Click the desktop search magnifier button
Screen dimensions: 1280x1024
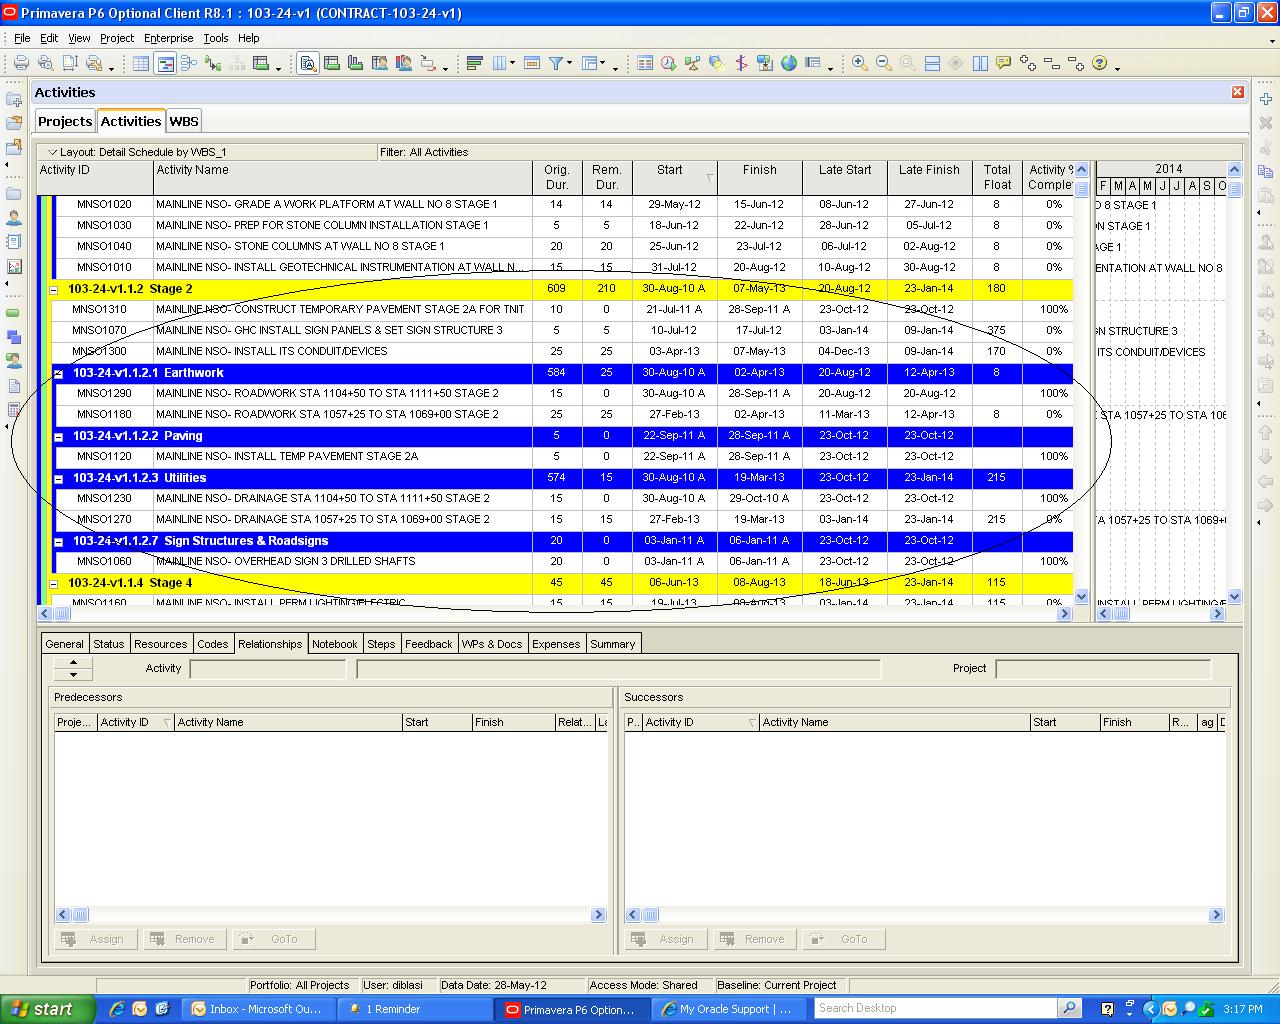pos(1070,1008)
